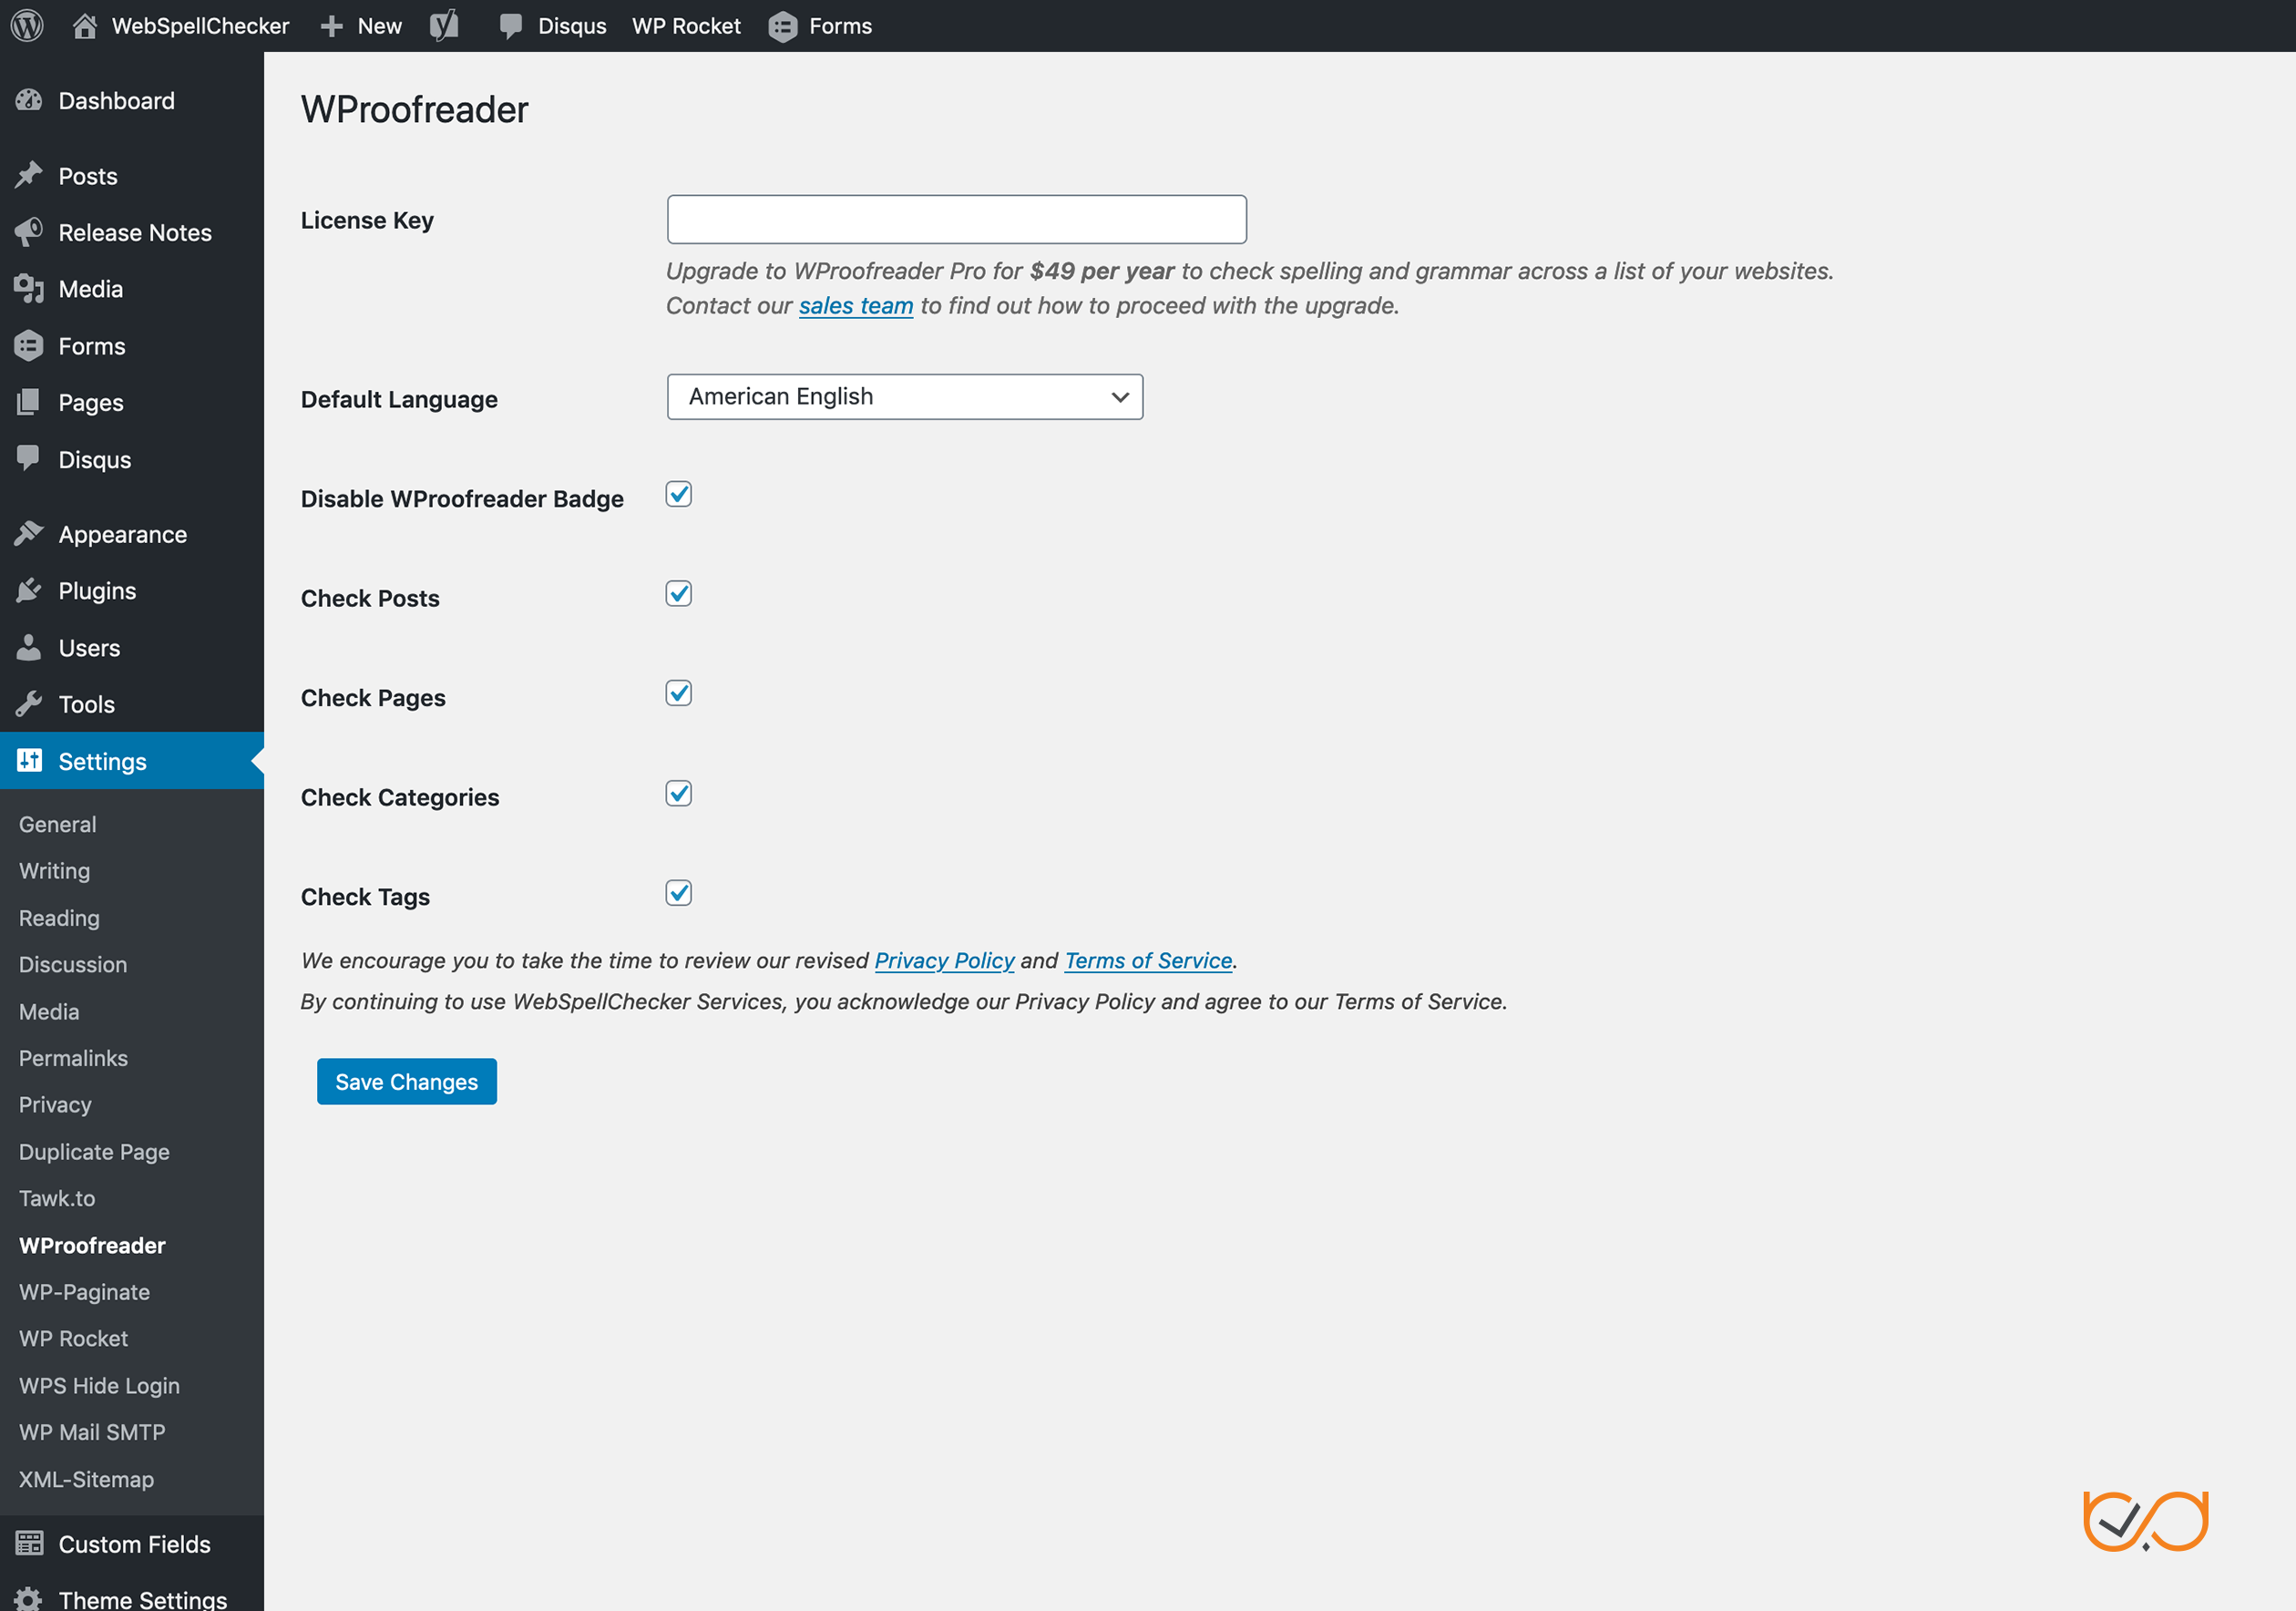
Task: Open Writing settings submenu
Action: (x=55, y=871)
